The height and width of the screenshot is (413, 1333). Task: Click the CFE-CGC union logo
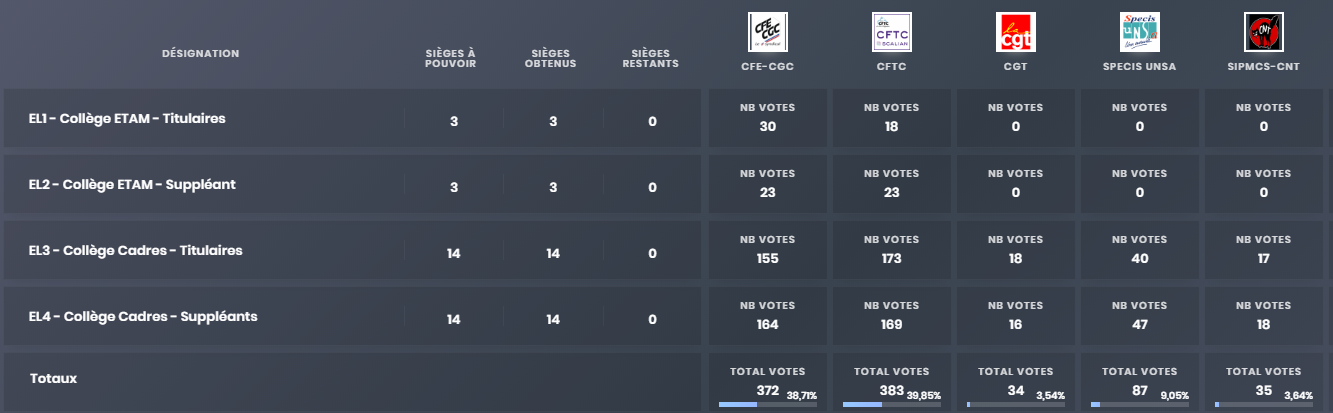[768, 32]
